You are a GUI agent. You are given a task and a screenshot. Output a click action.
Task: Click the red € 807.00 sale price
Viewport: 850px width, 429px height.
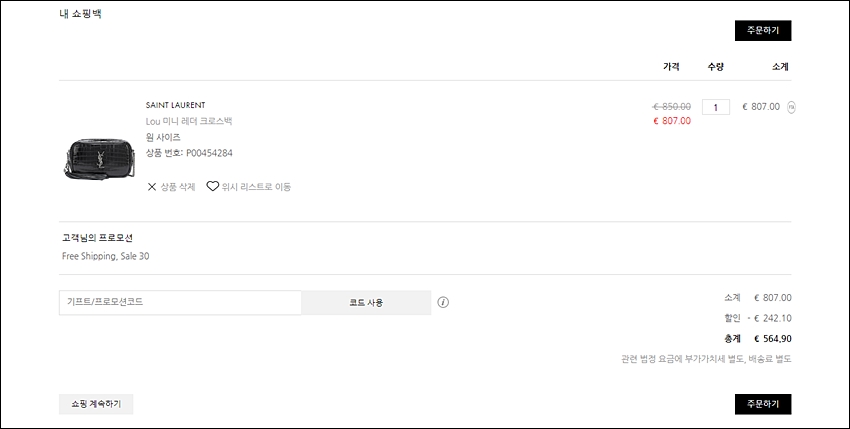coord(672,121)
